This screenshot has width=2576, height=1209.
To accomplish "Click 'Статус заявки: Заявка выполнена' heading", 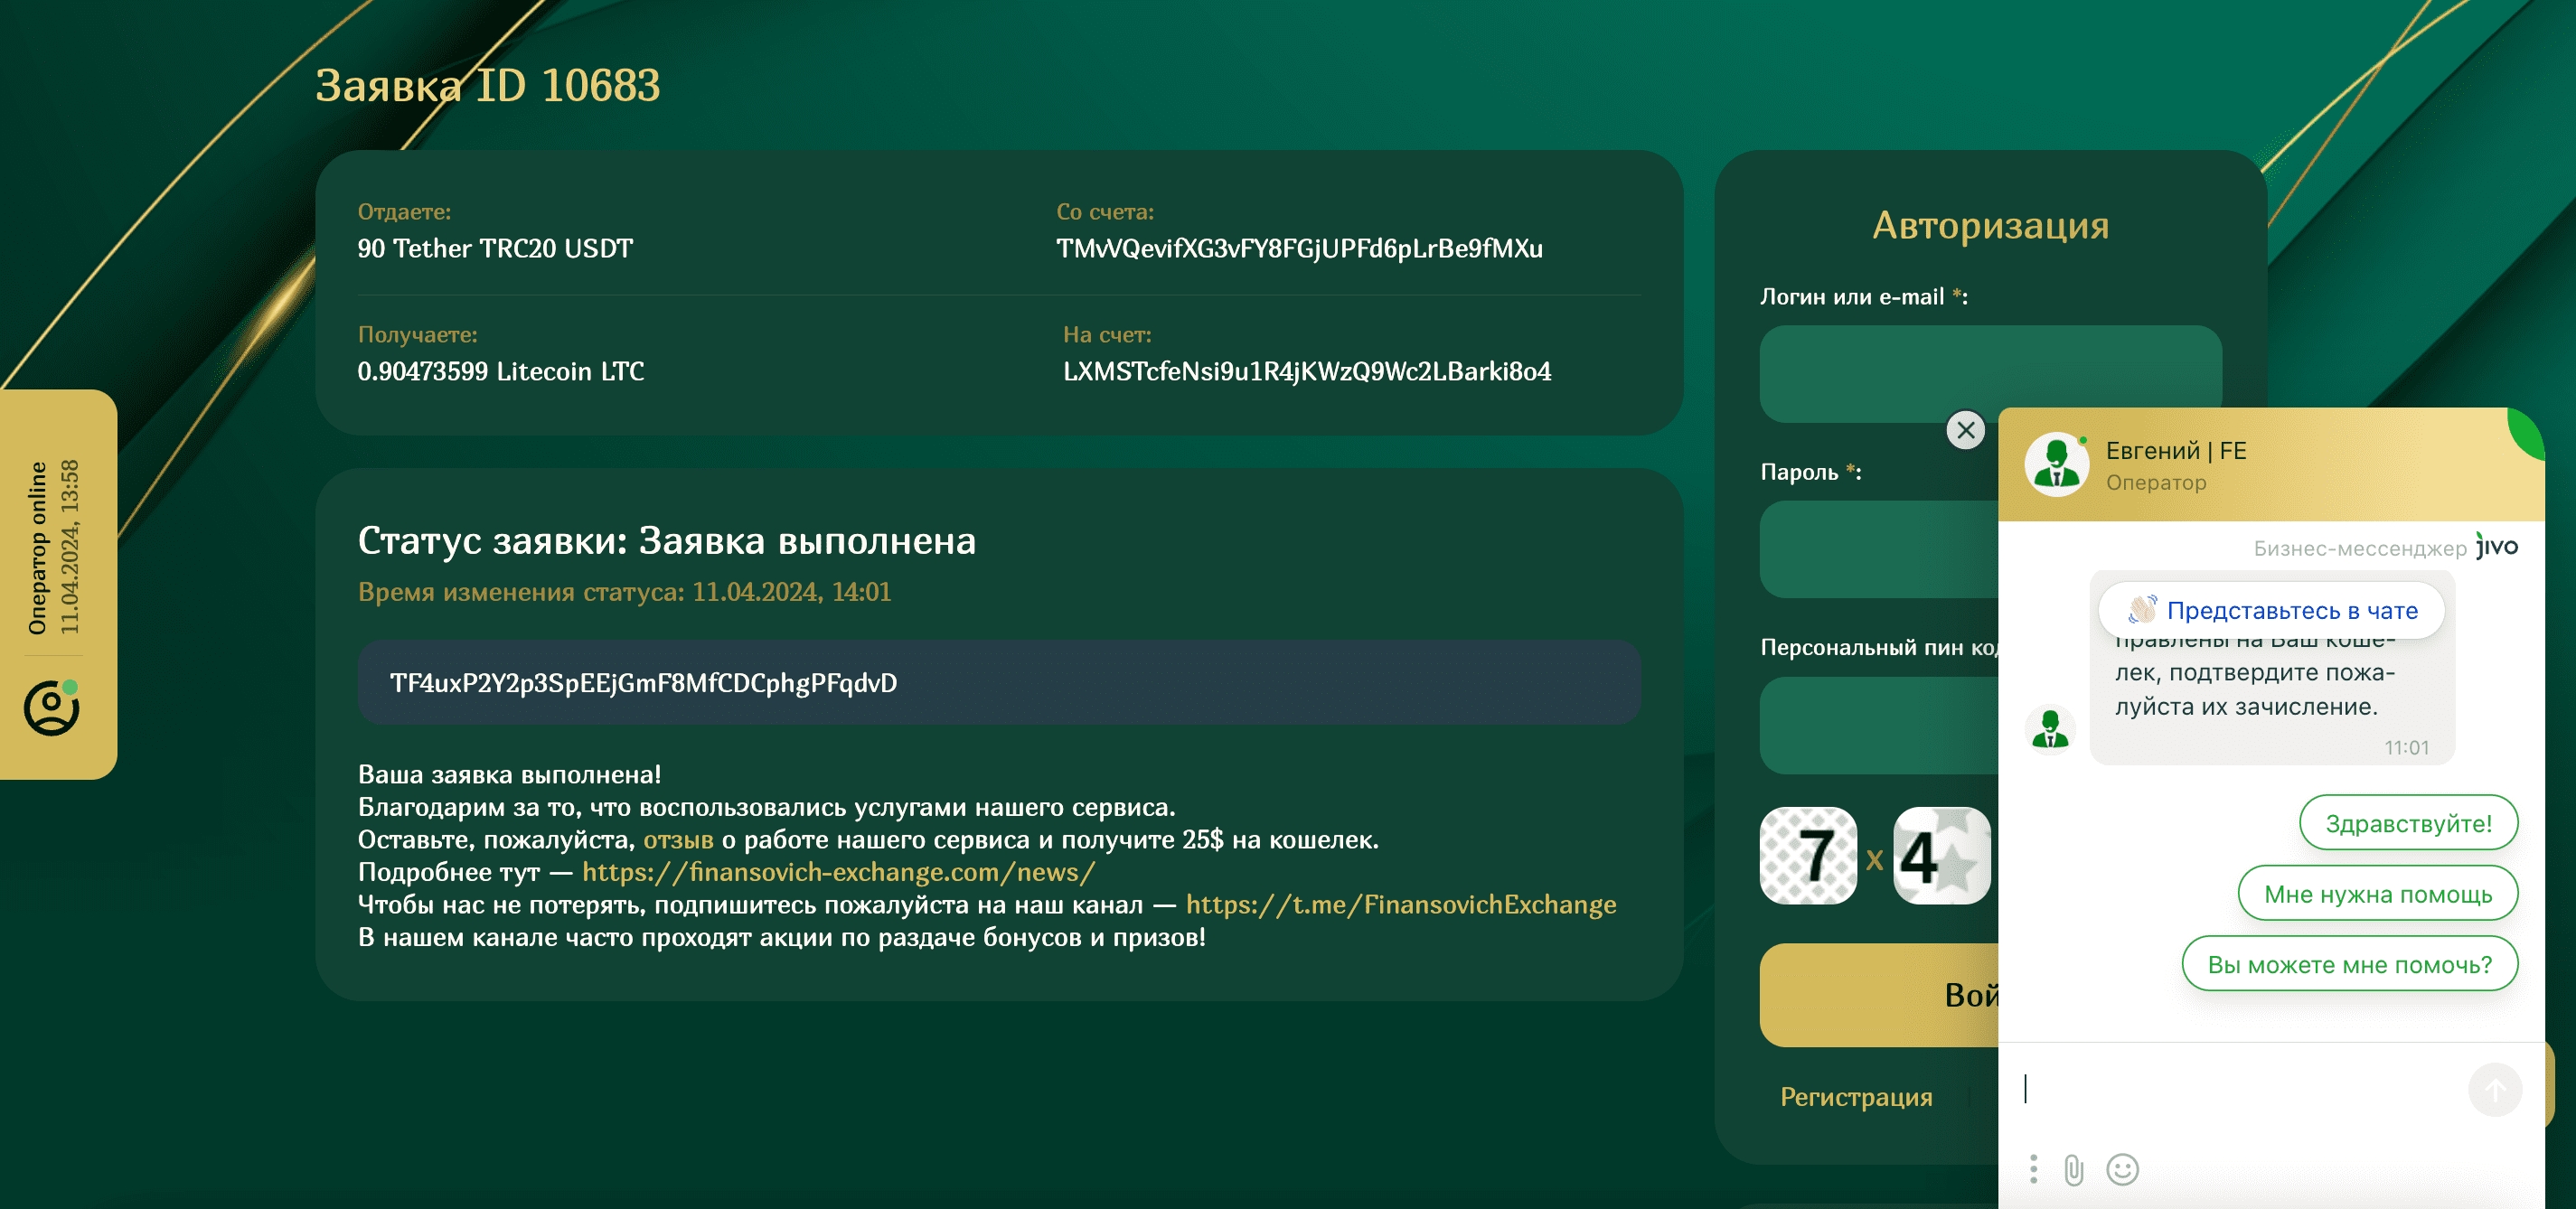I will [667, 541].
